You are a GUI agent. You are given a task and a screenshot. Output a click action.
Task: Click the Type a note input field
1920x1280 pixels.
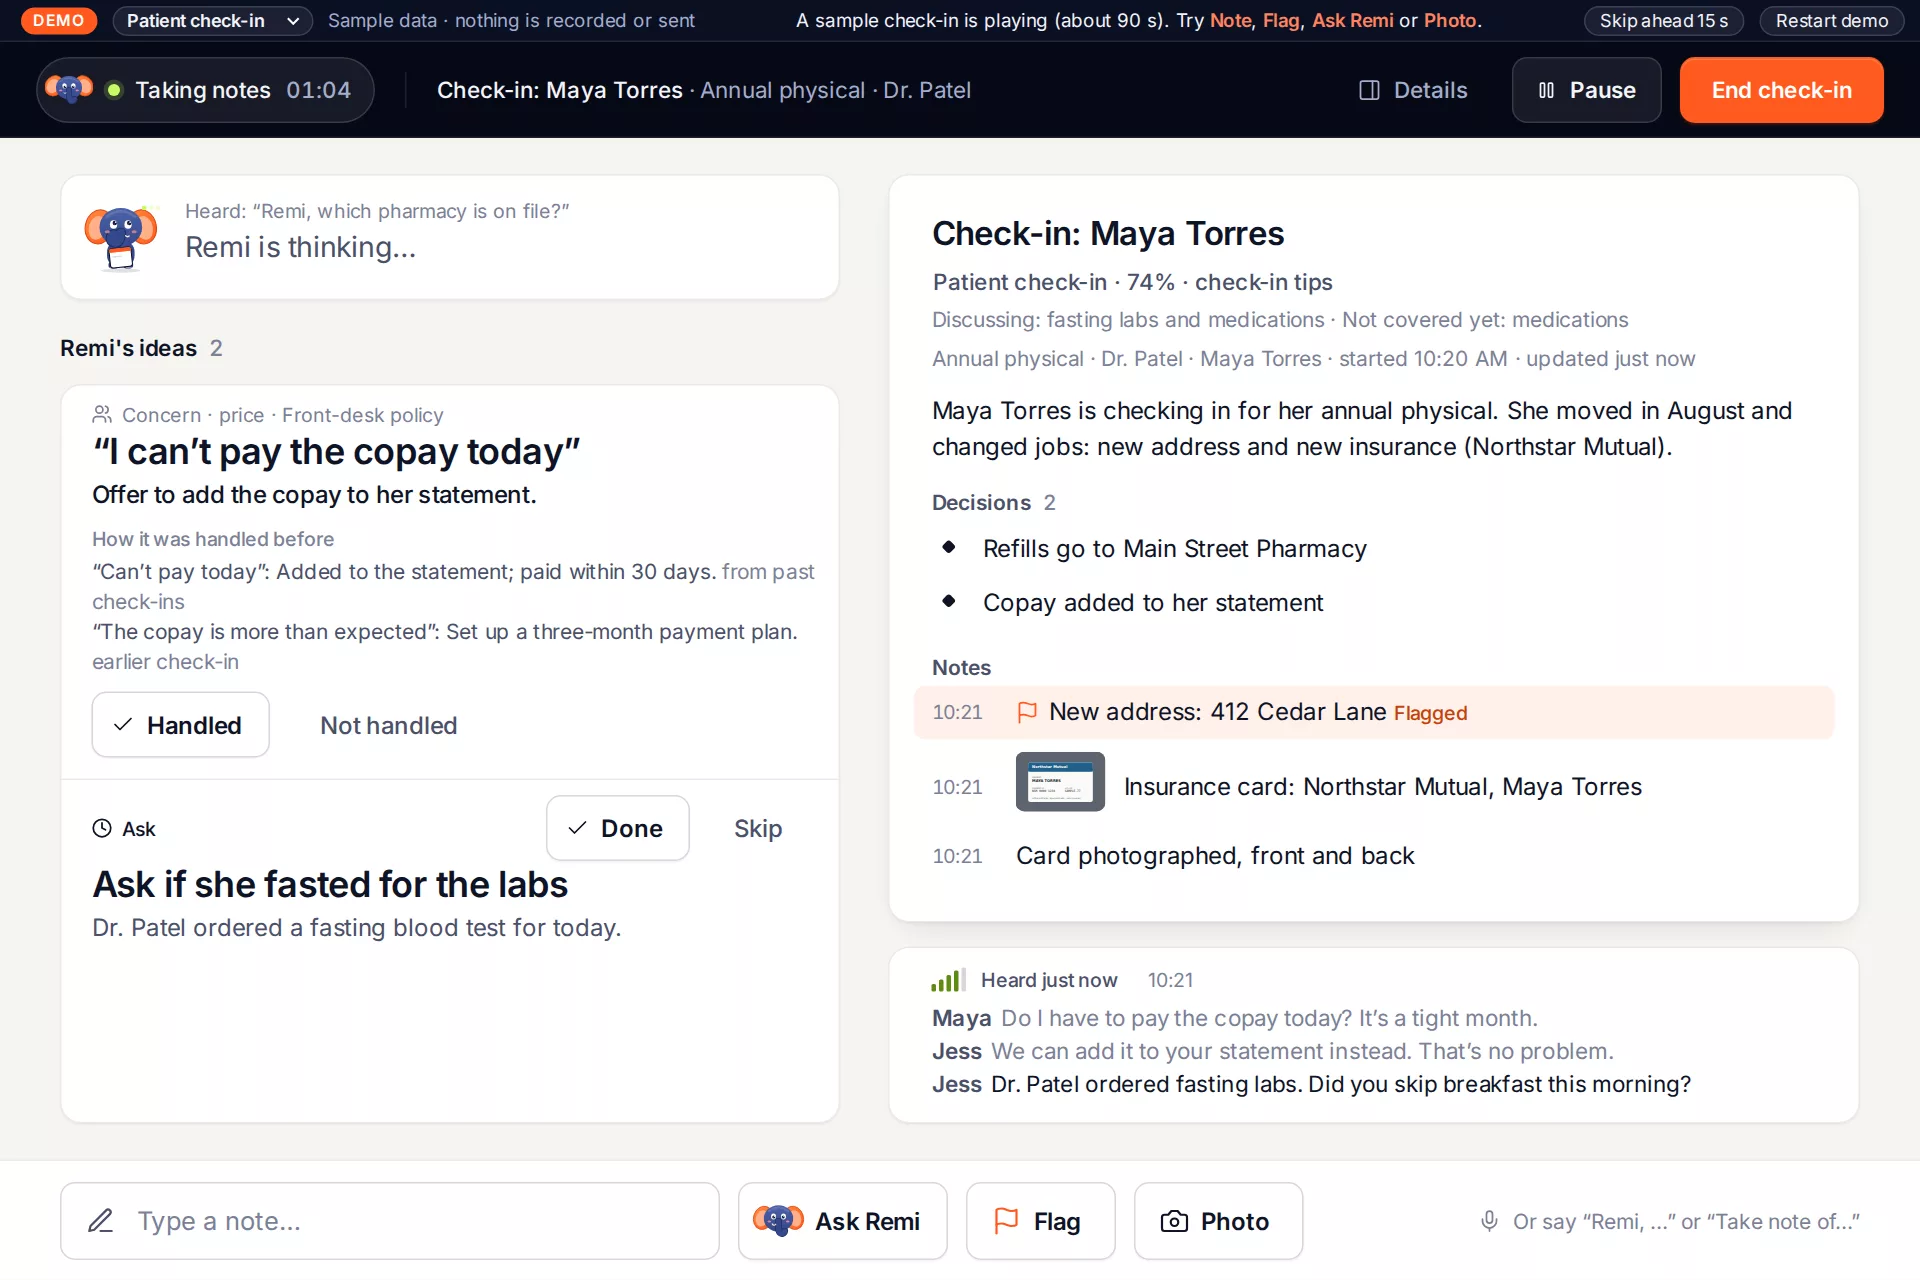pyautogui.click(x=390, y=1221)
